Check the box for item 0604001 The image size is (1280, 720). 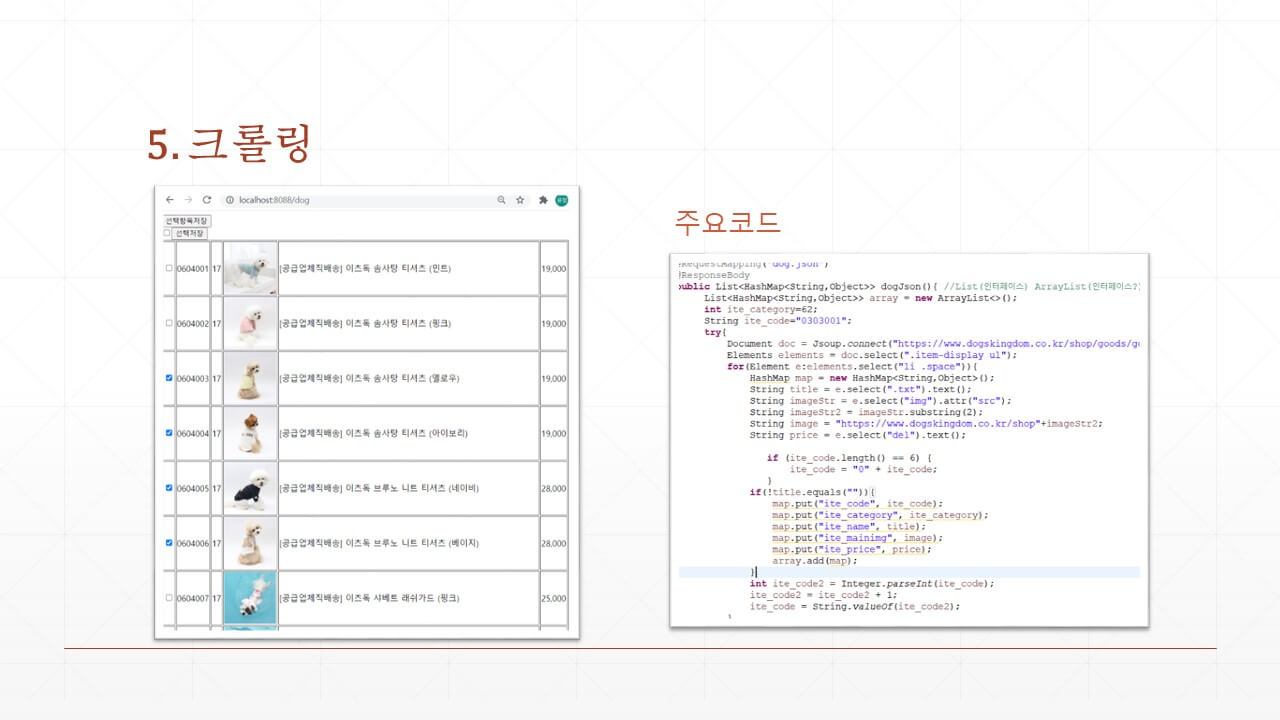point(168,268)
